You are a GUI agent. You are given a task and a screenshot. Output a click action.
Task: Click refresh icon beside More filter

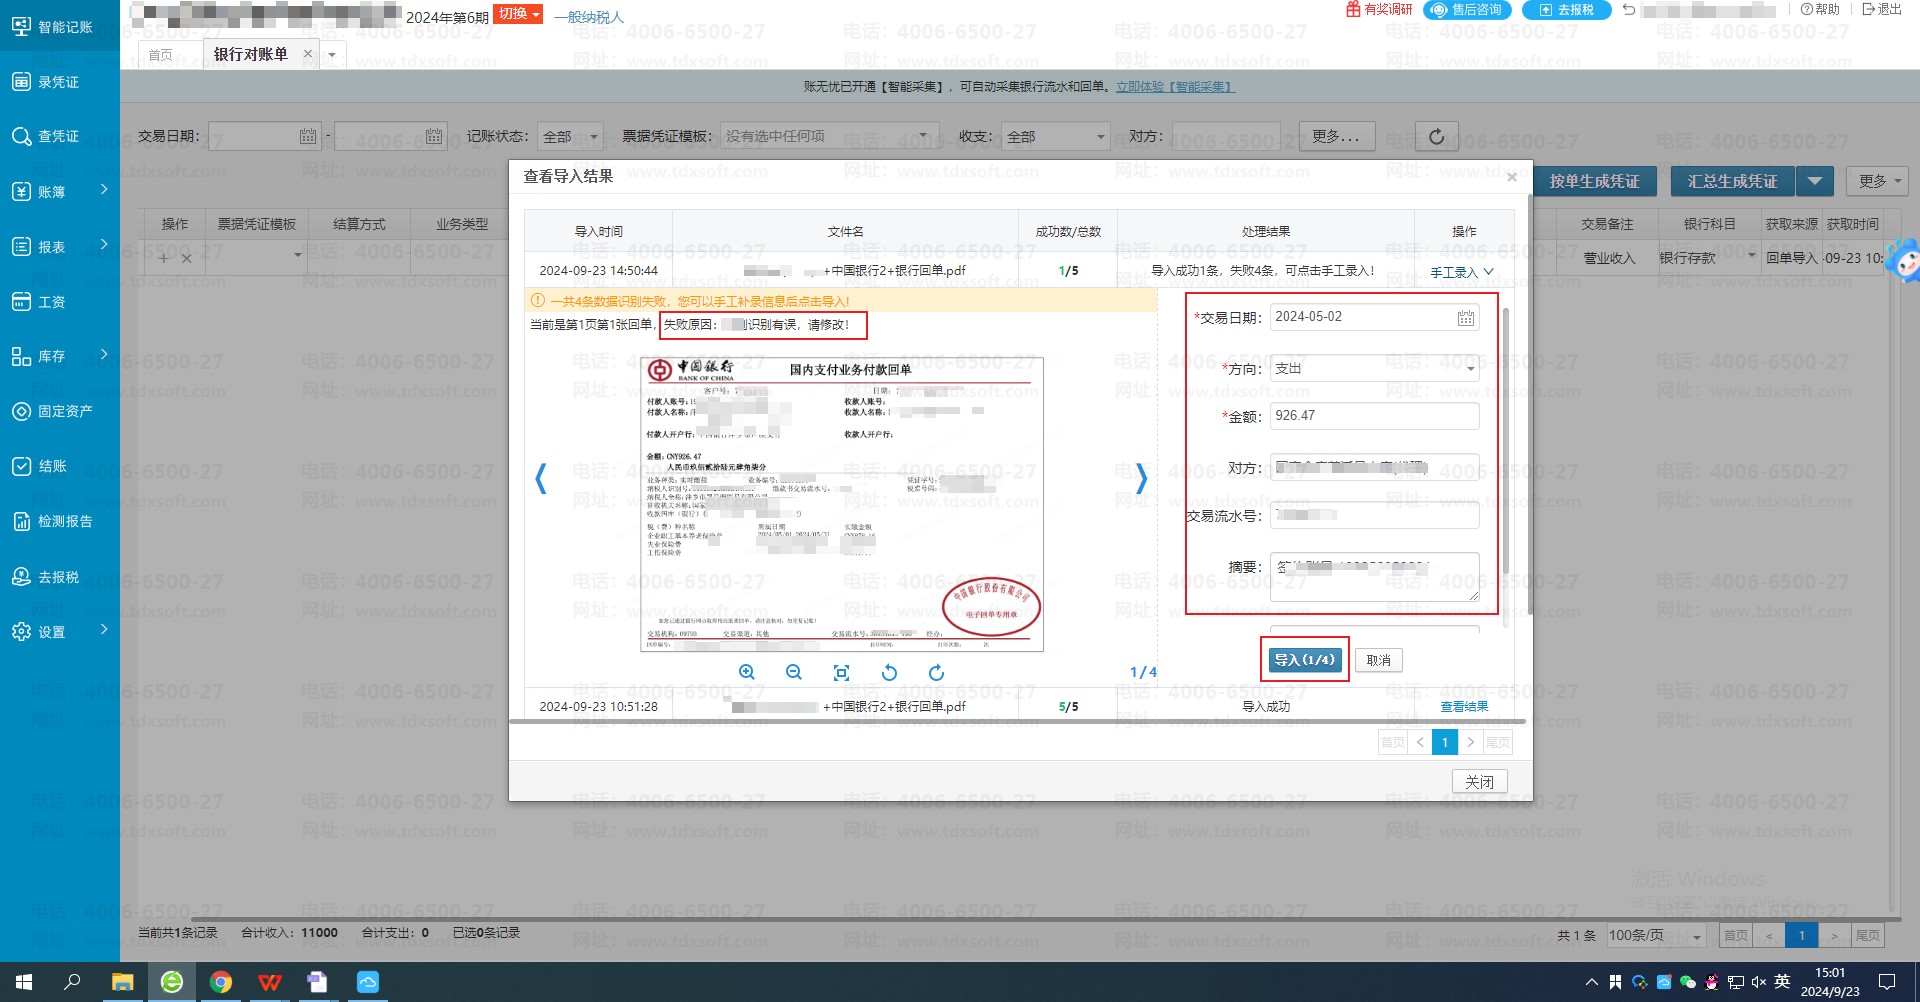(1436, 137)
